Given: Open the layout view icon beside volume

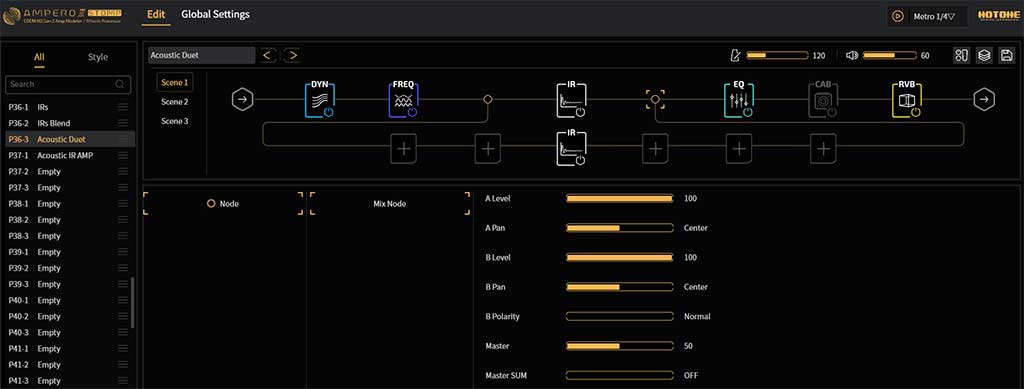Looking at the screenshot, I should click(x=961, y=55).
